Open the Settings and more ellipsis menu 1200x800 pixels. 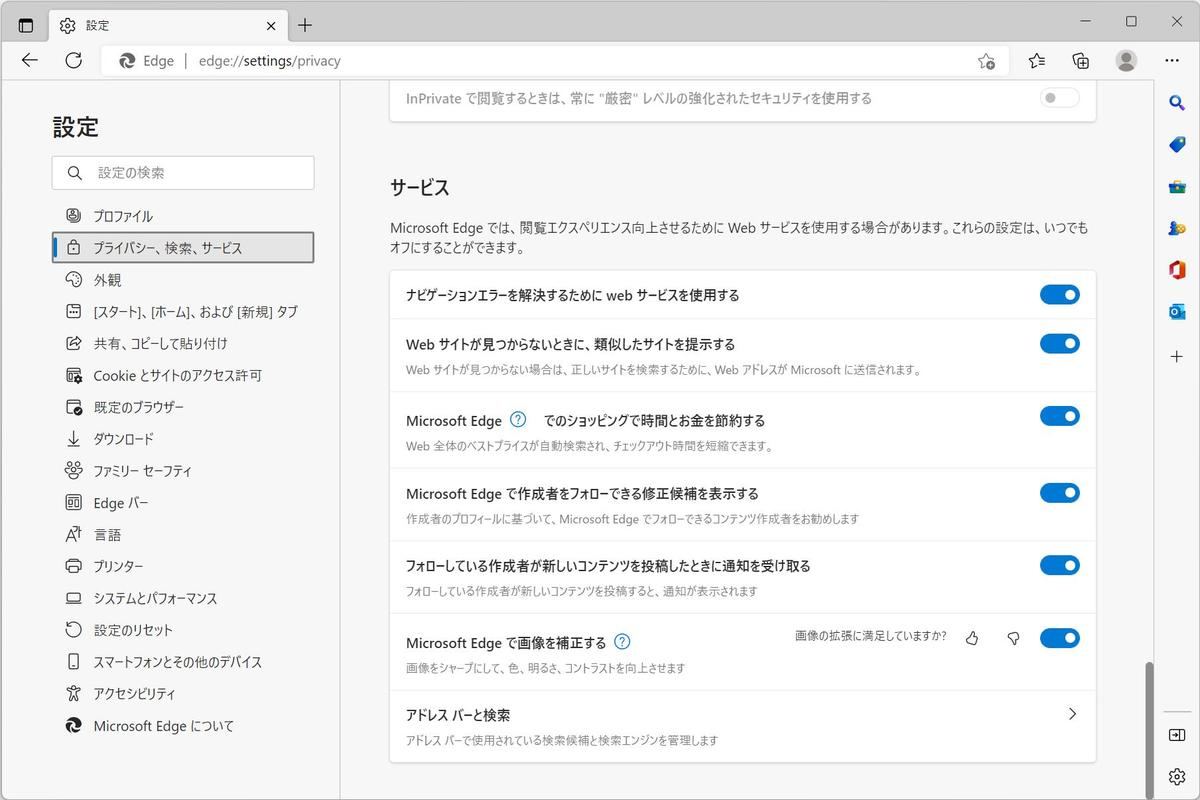tap(1172, 61)
